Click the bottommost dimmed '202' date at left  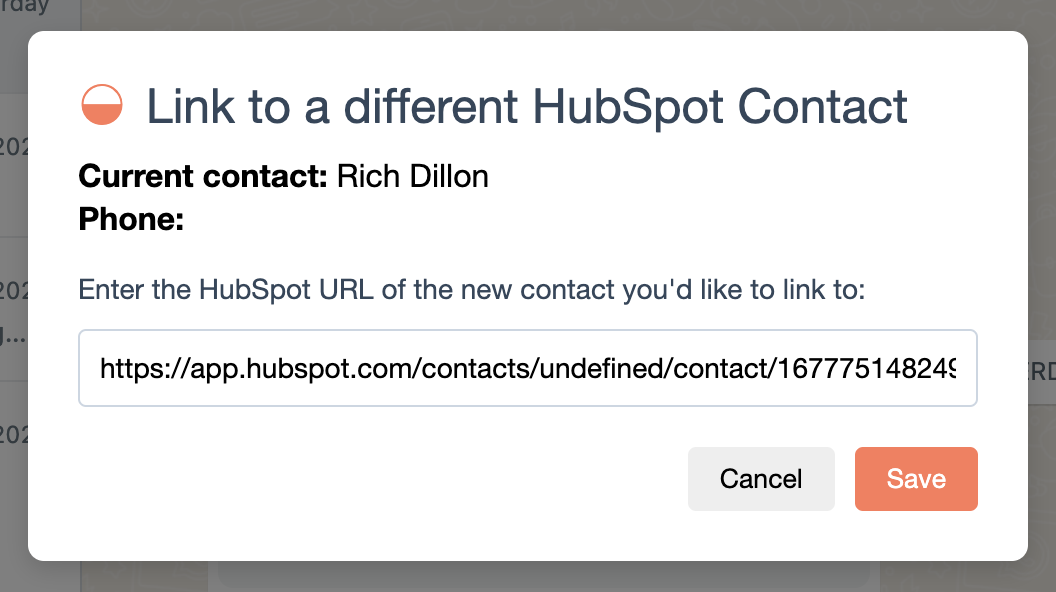point(13,434)
